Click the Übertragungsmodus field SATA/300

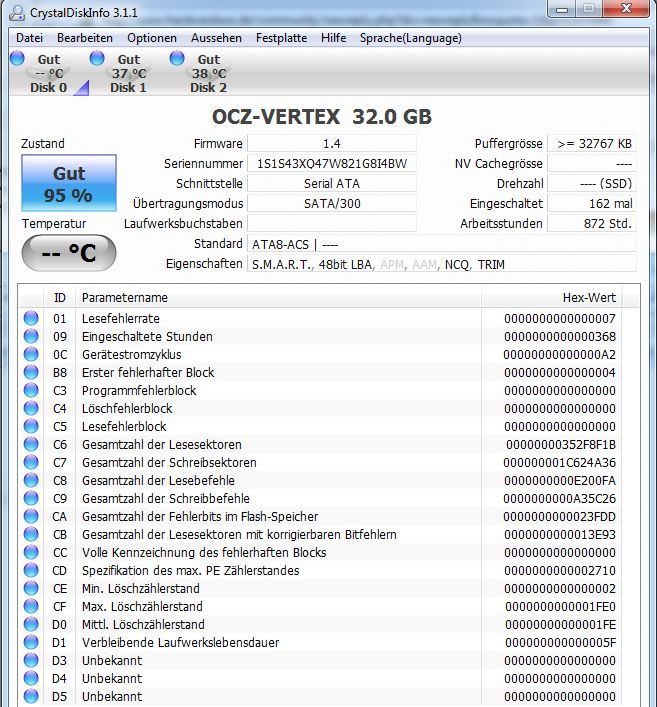point(332,203)
